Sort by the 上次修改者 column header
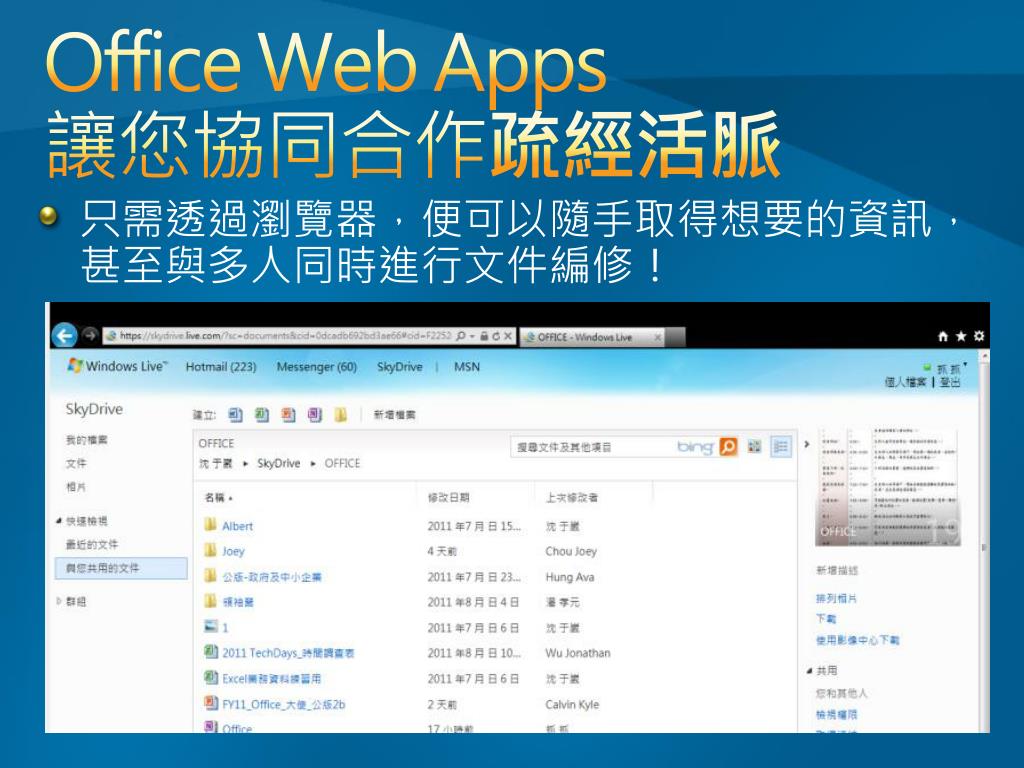The height and width of the screenshot is (768, 1024). tap(571, 498)
